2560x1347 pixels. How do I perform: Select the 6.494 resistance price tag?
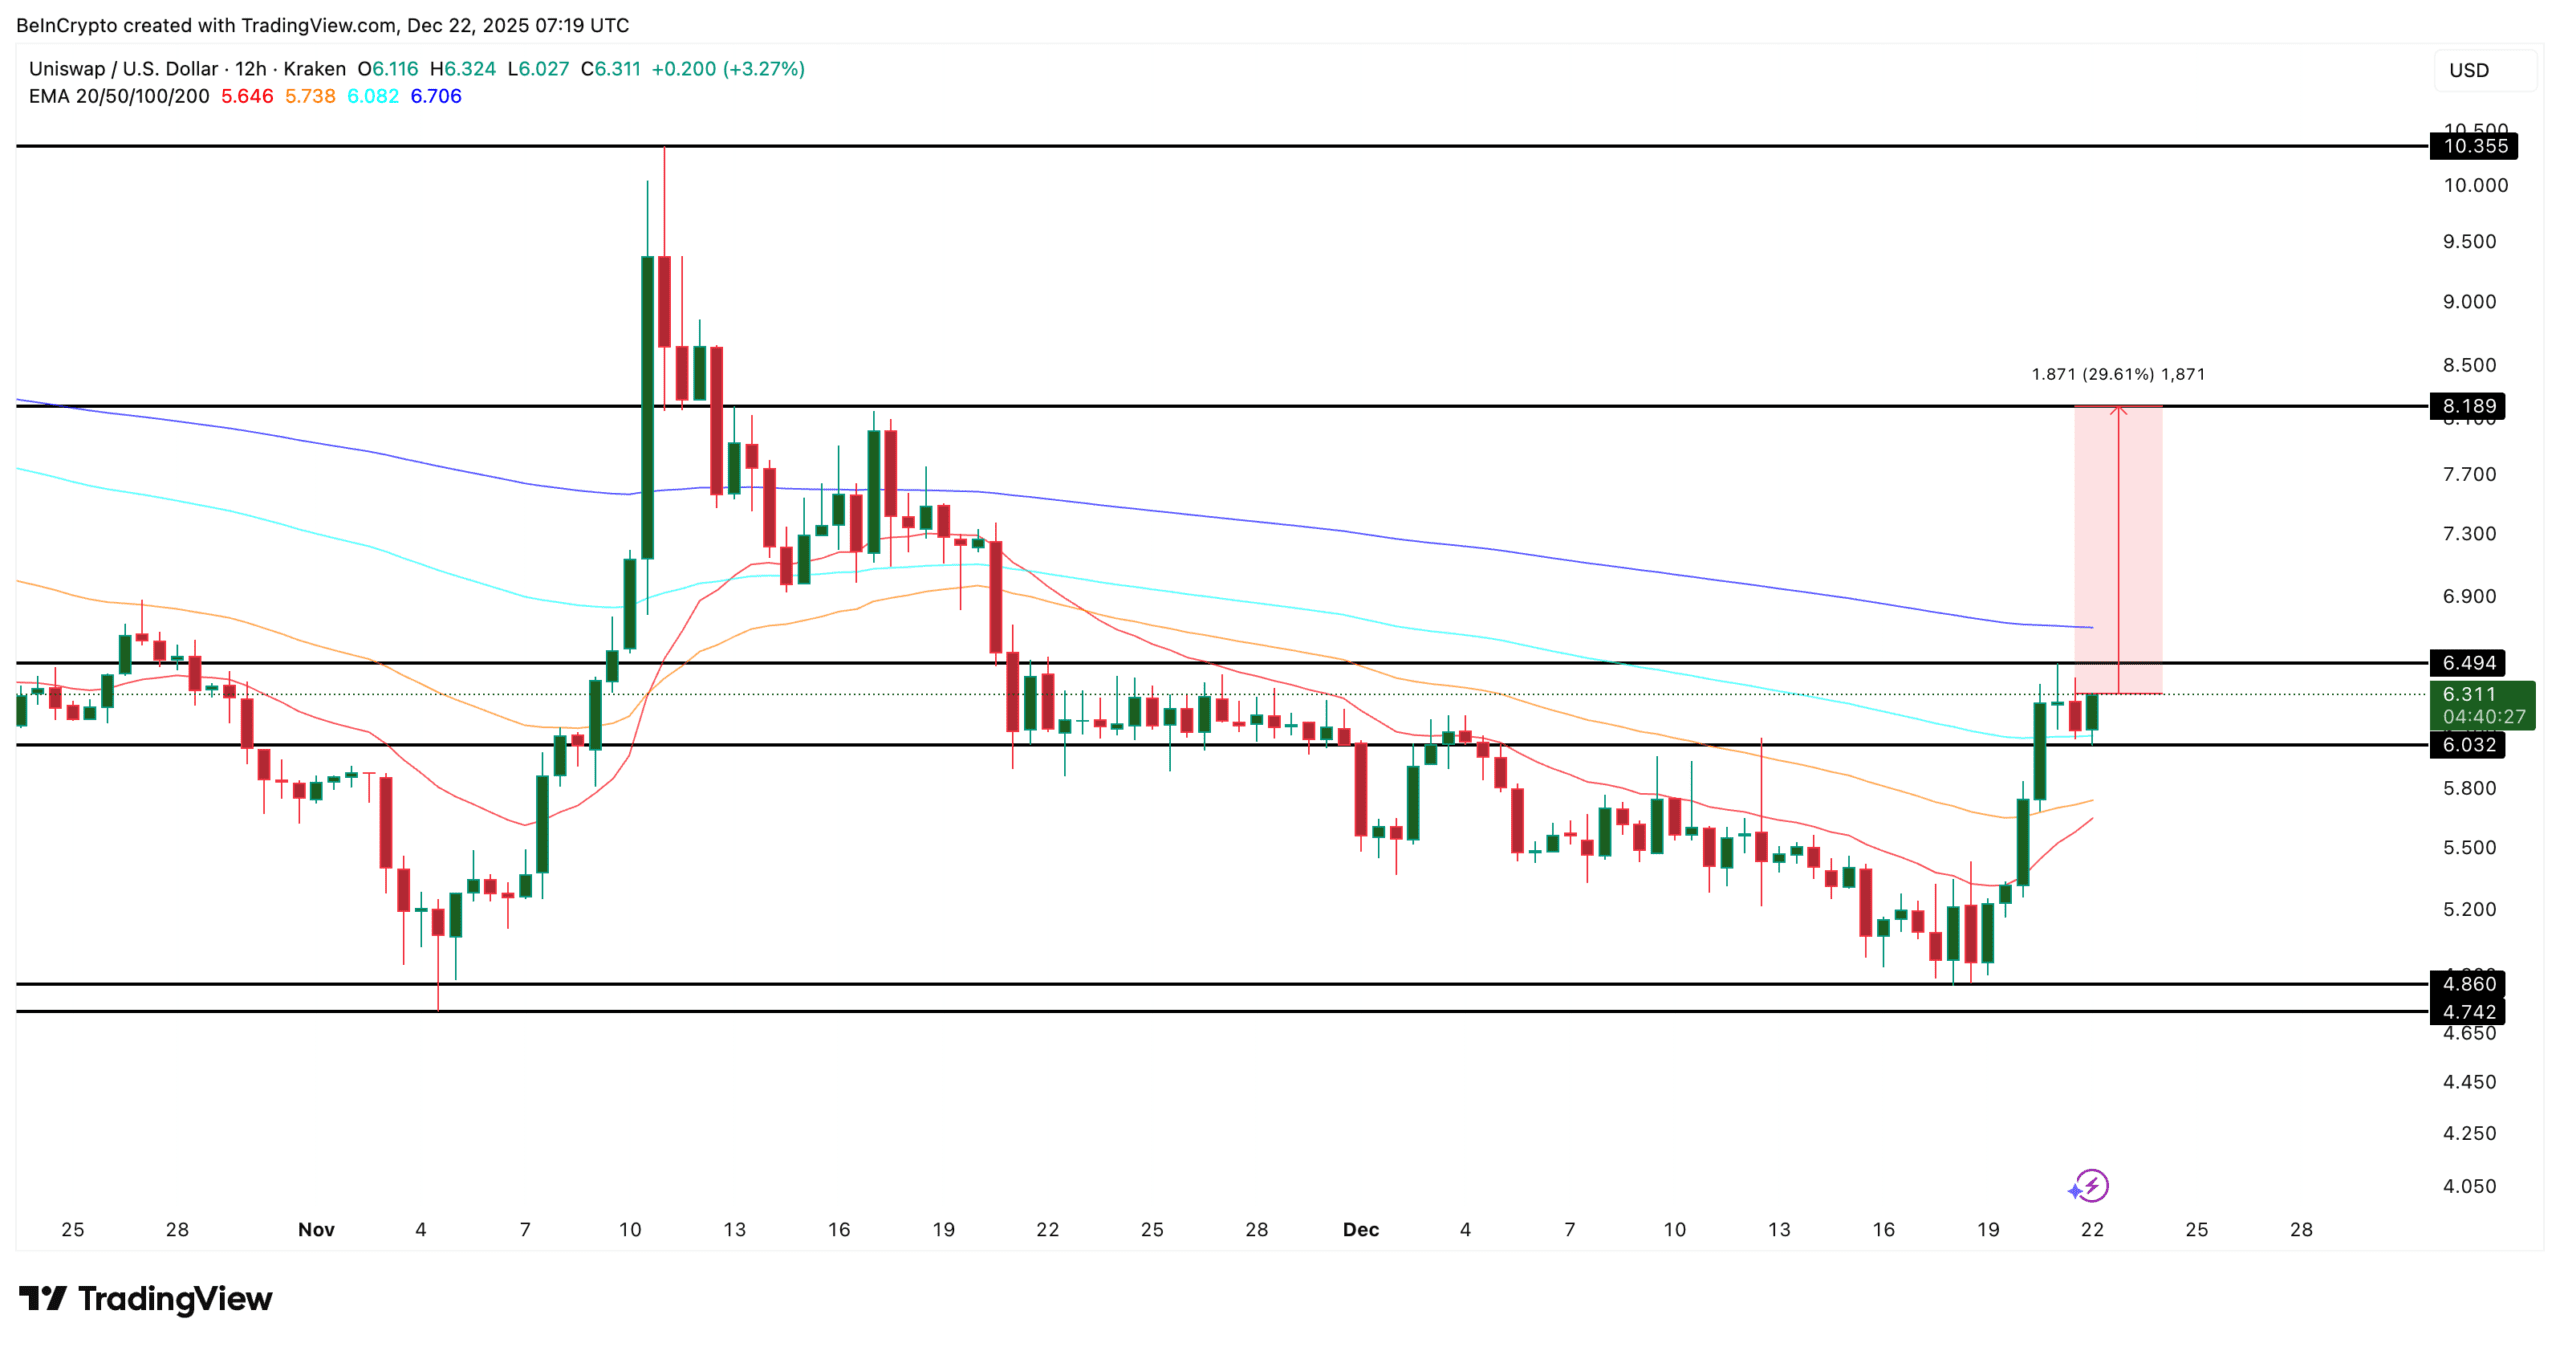(2468, 663)
